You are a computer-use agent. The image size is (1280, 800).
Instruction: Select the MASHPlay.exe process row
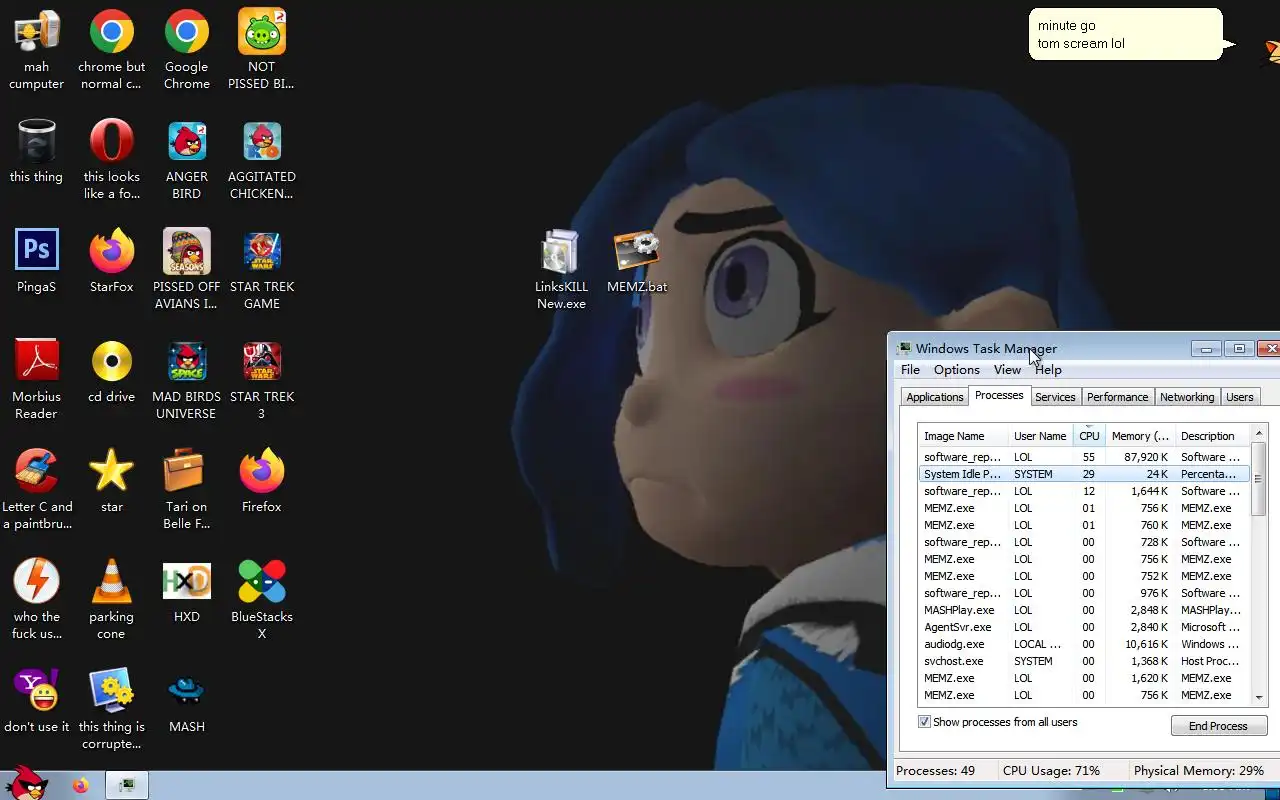click(x=1084, y=610)
